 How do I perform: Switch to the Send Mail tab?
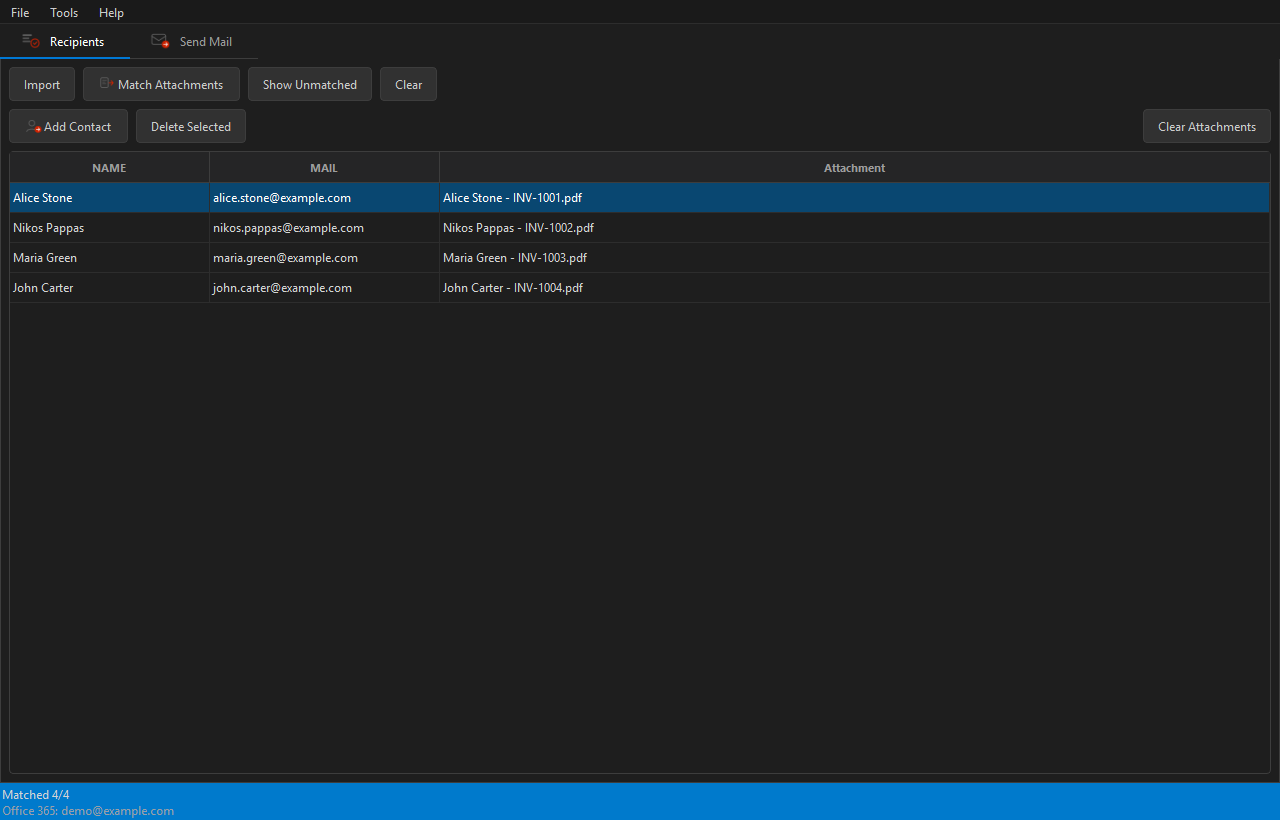193,42
